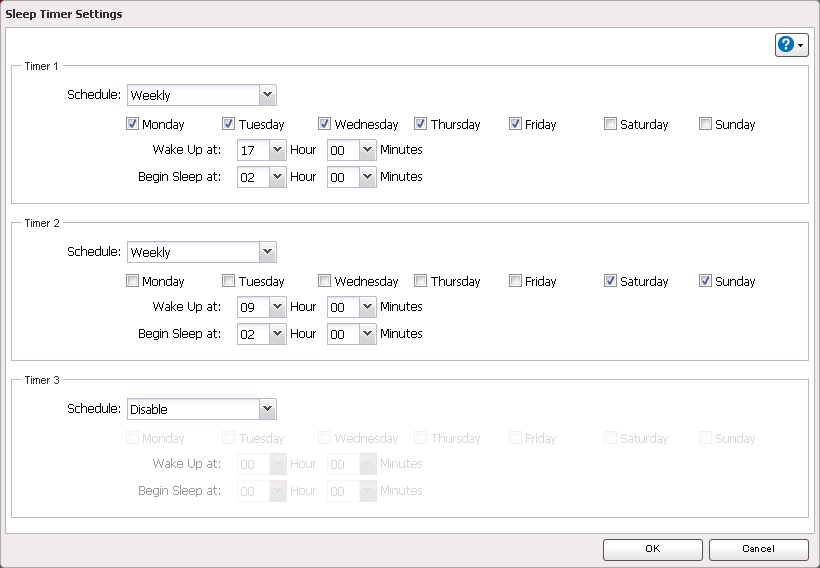Viewport: 820px width, 568px height.
Task: Click OK to save timer settings
Action: pos(652,549)
